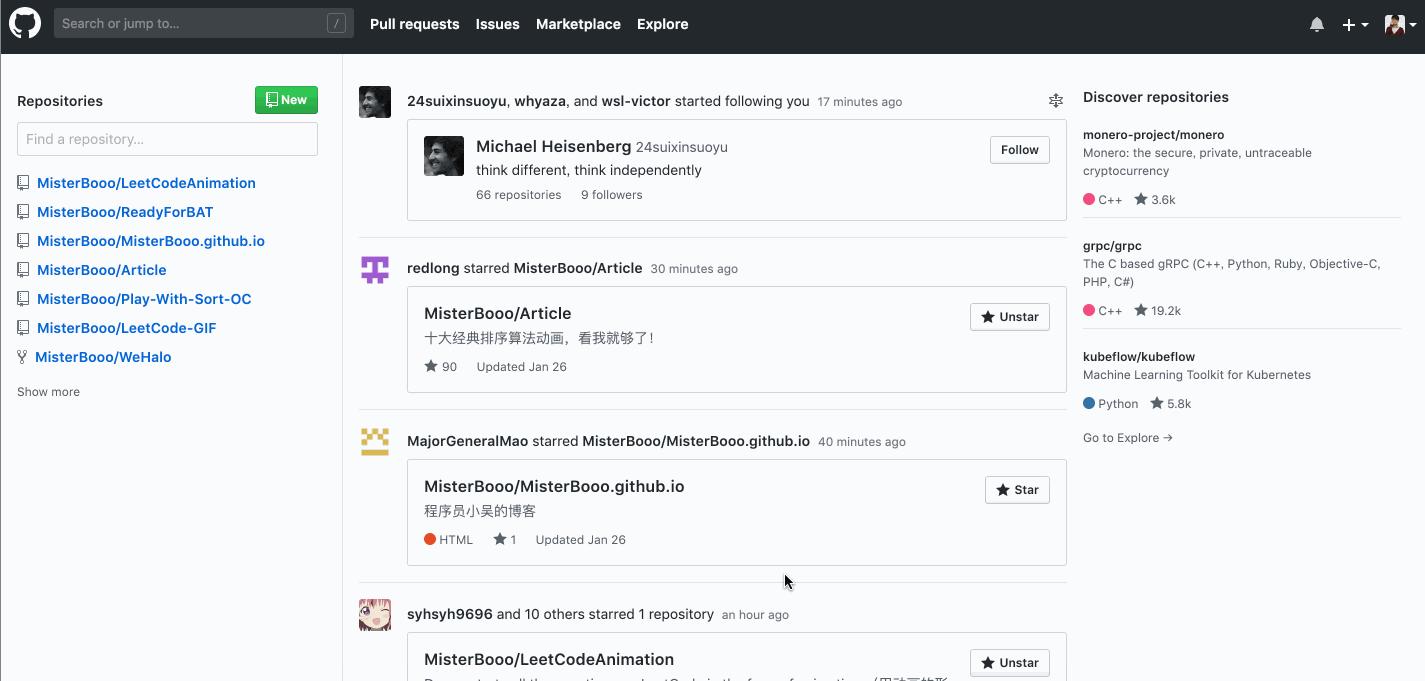The width and height of the screenshot is (1425, 681).
Task: Click the feed settings icon
Action: tap(1055, 100)
